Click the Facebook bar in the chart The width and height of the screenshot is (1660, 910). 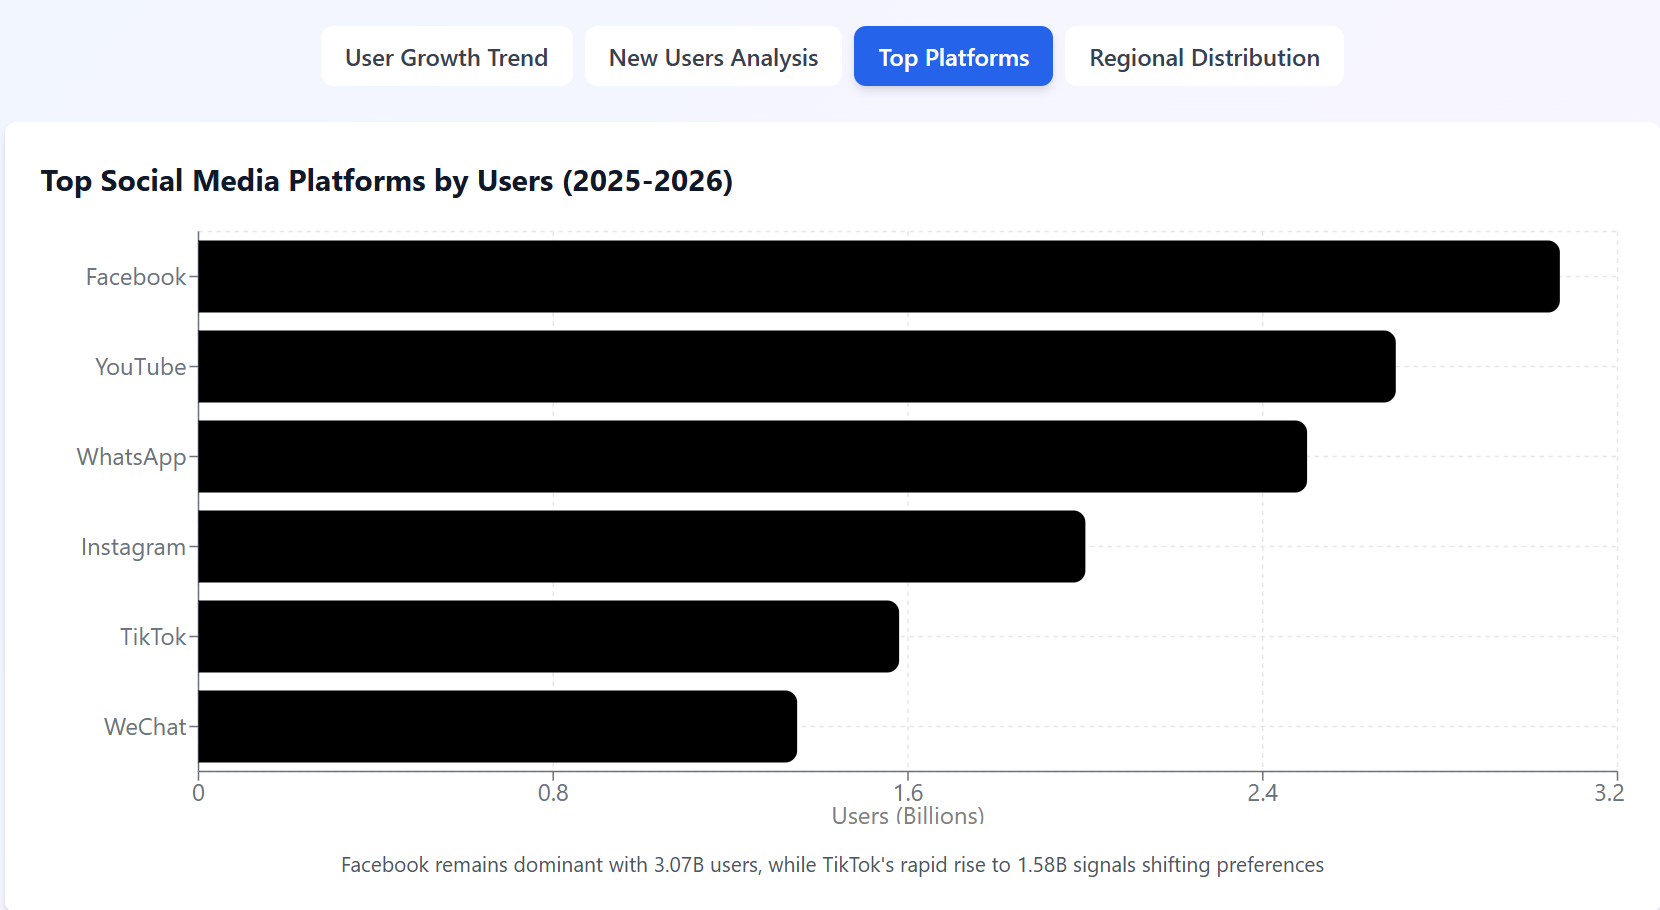(878, 276)
